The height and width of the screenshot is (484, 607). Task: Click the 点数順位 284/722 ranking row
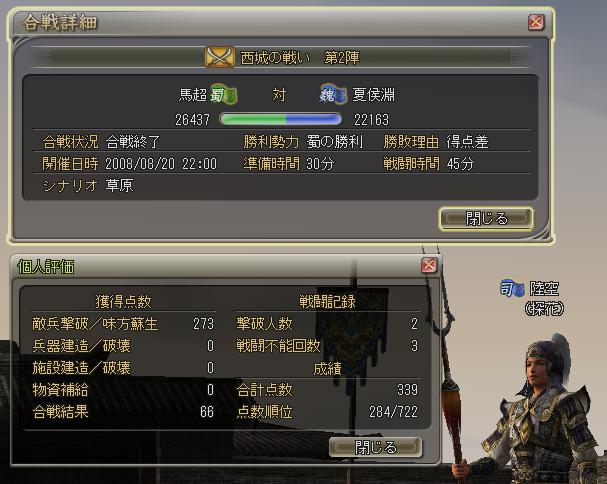[x=327, y=412]
